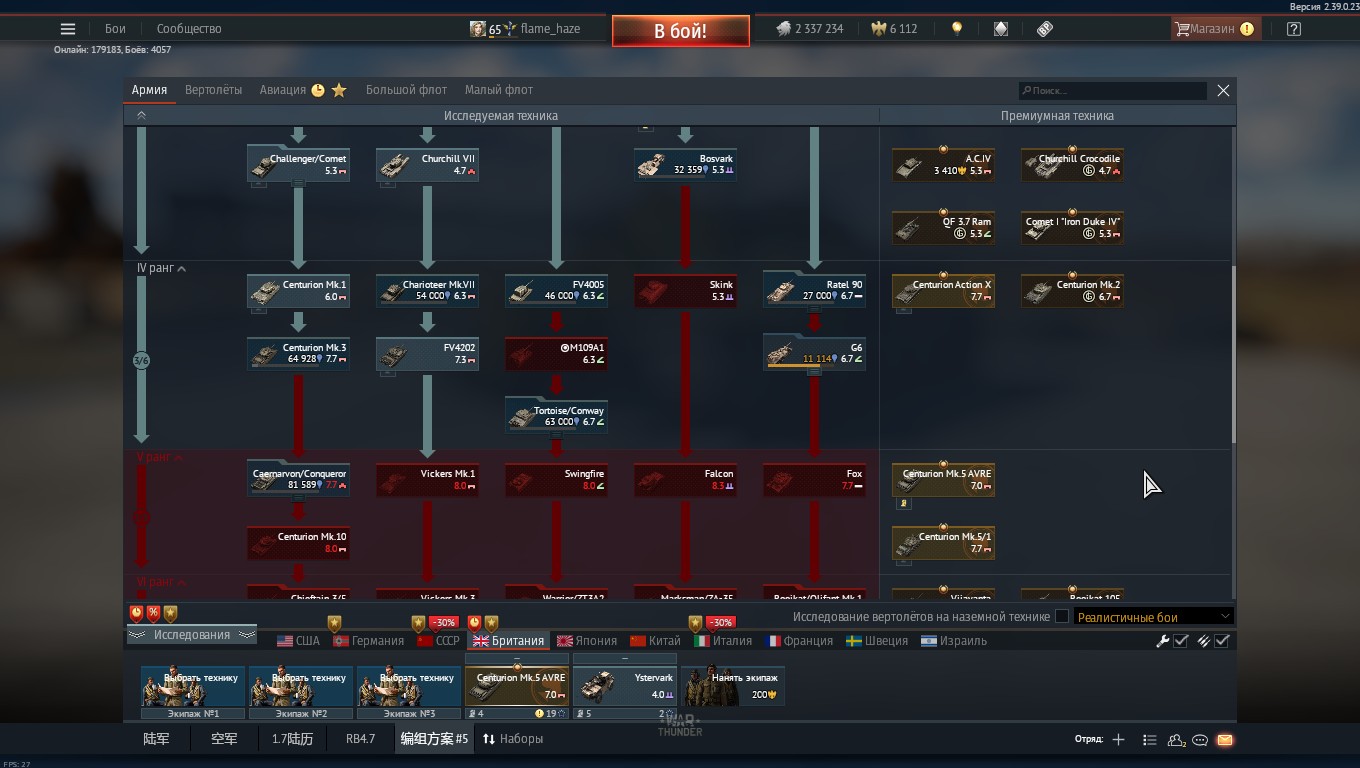The image size is (1360, 768).
Task: Toggle helicopter research on ground vehicles checkbox
Action: (1062, 617)
